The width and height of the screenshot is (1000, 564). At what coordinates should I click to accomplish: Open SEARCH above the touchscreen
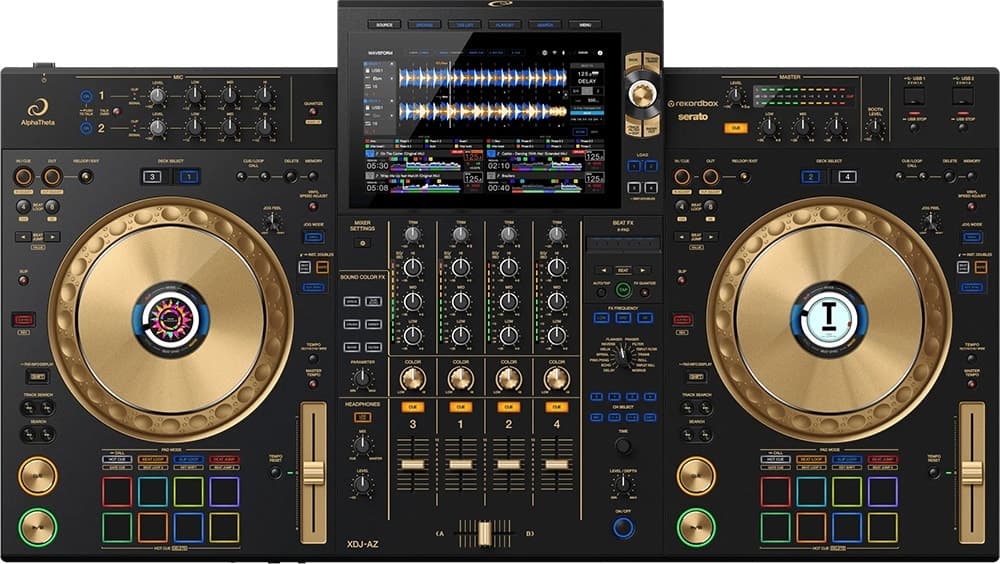pyautogui.click(x=545, y=25)
